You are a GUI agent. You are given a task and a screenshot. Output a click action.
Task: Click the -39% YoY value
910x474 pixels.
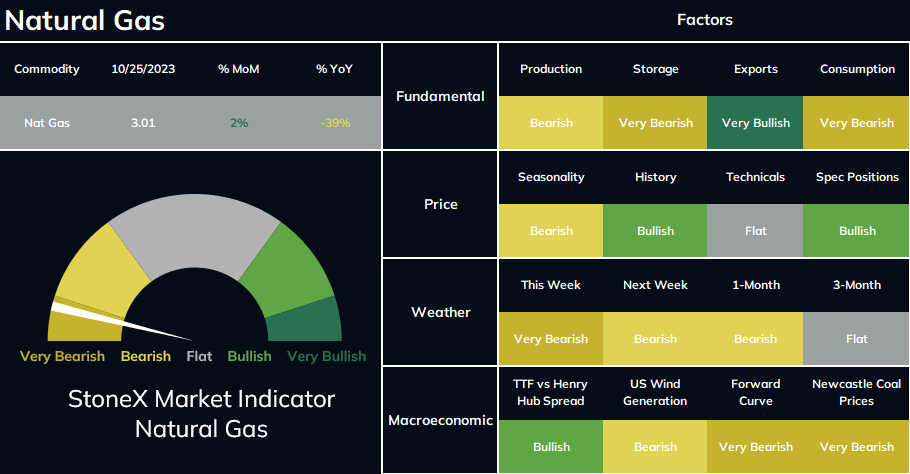click(x=335, y=123)
